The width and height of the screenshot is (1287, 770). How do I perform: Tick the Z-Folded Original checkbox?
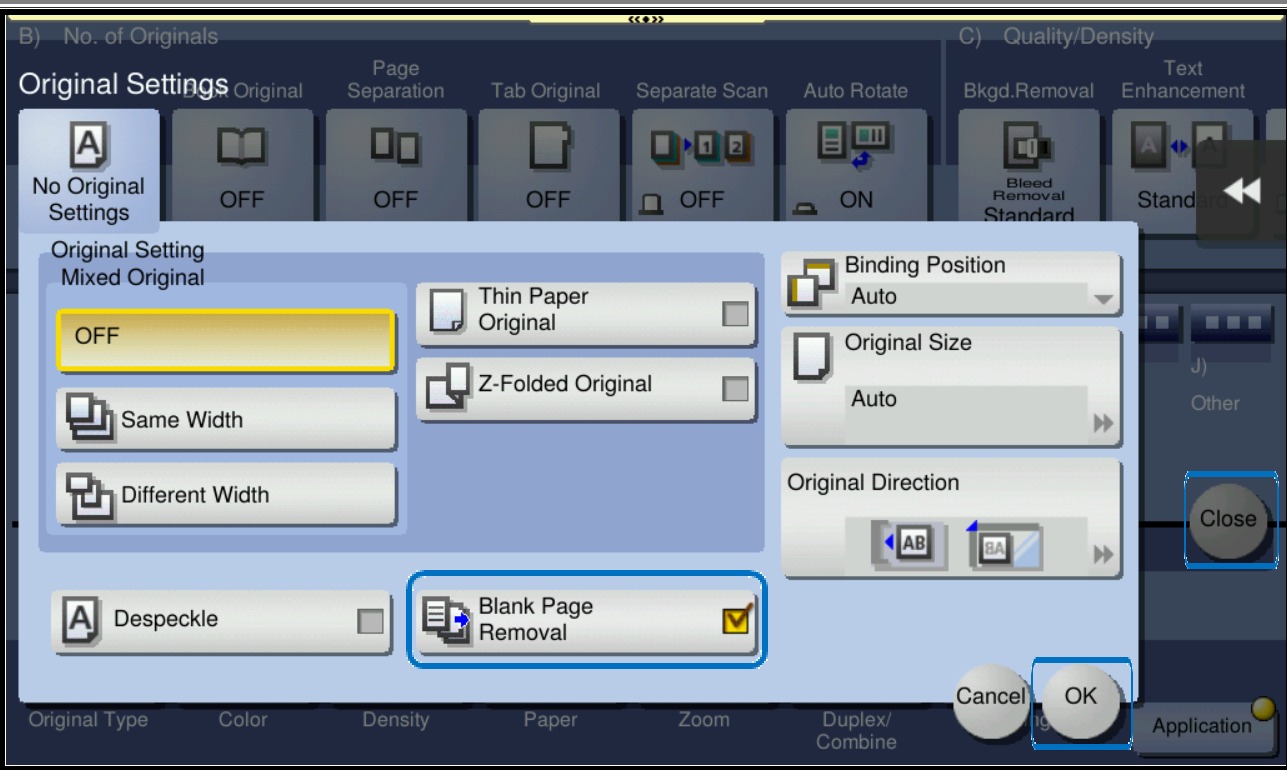tap(736, 388)
